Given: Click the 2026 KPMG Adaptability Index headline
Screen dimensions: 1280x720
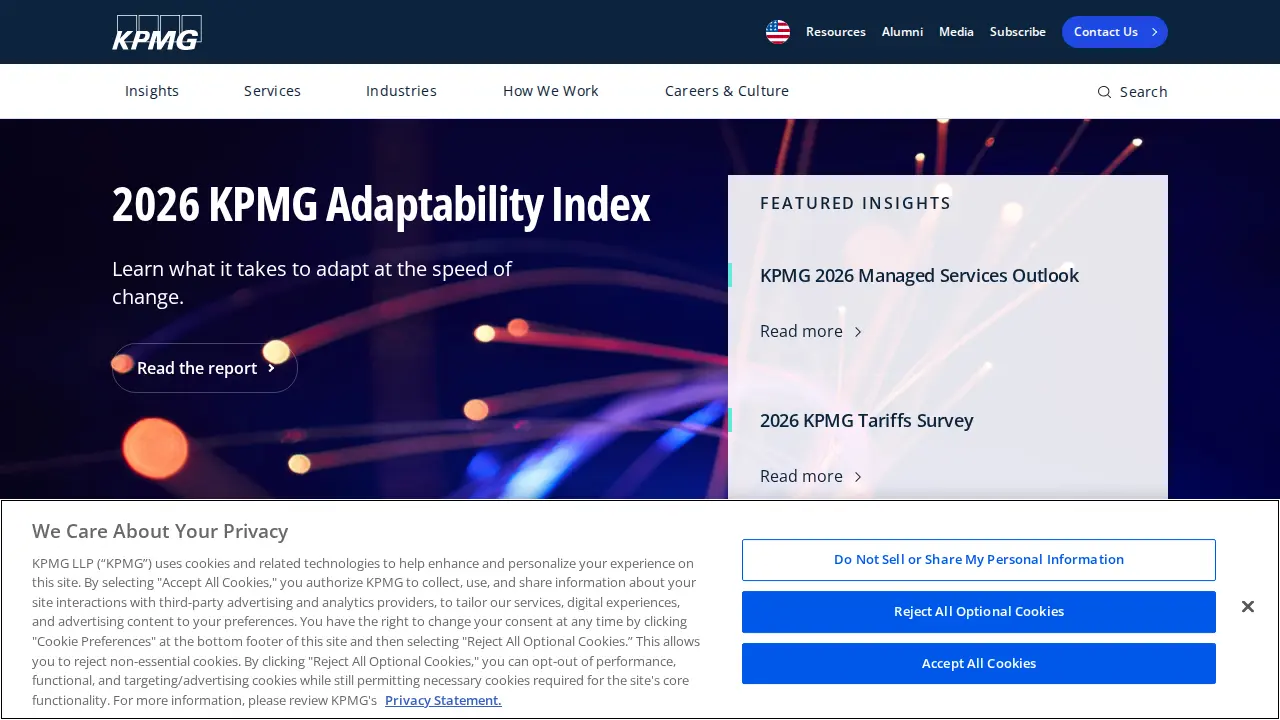Looking at the screenshot, I should pyautogui.click(x=381, y=205).
